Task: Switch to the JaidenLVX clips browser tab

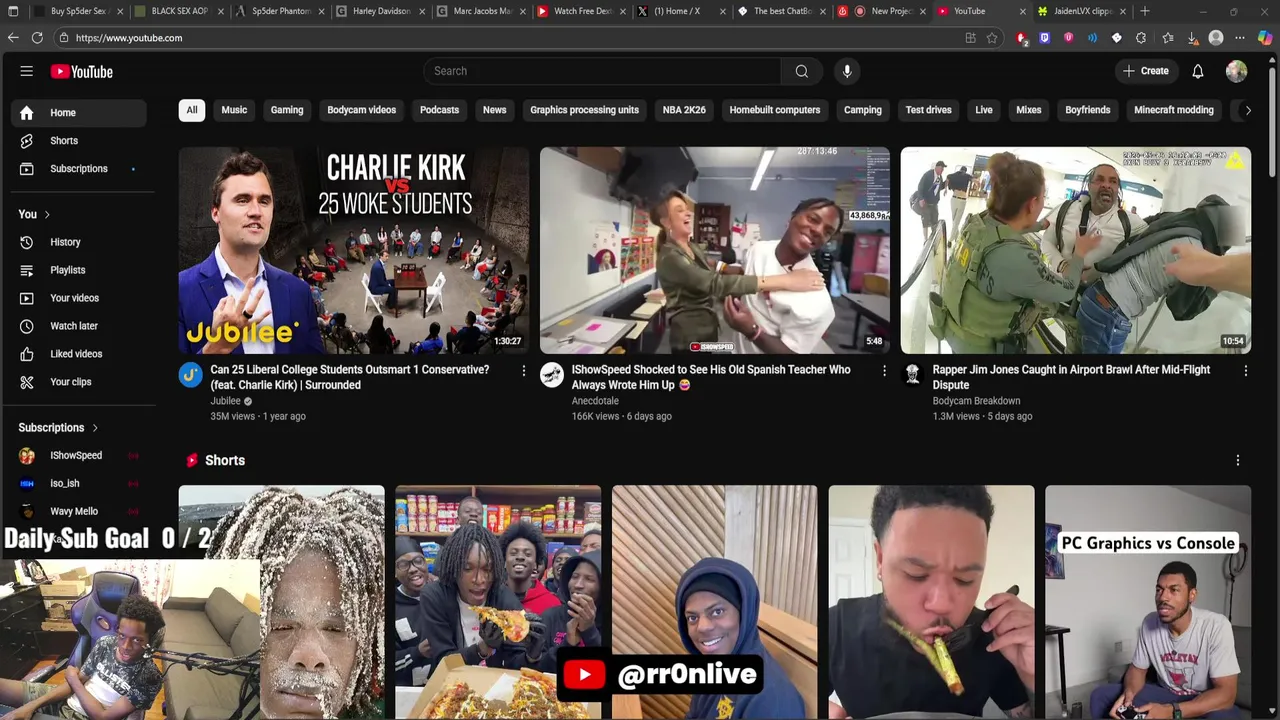Action: click(x=1081, y=11)
